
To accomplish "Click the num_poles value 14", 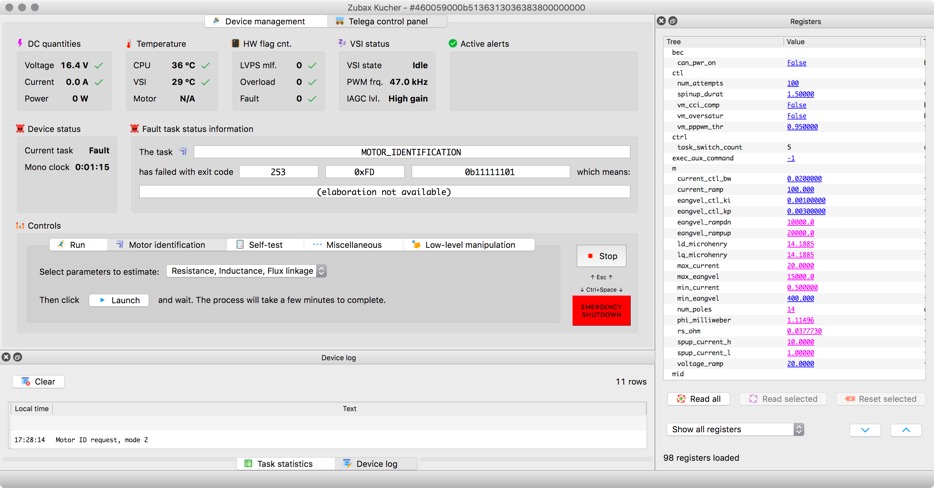I will coord(790,309).
